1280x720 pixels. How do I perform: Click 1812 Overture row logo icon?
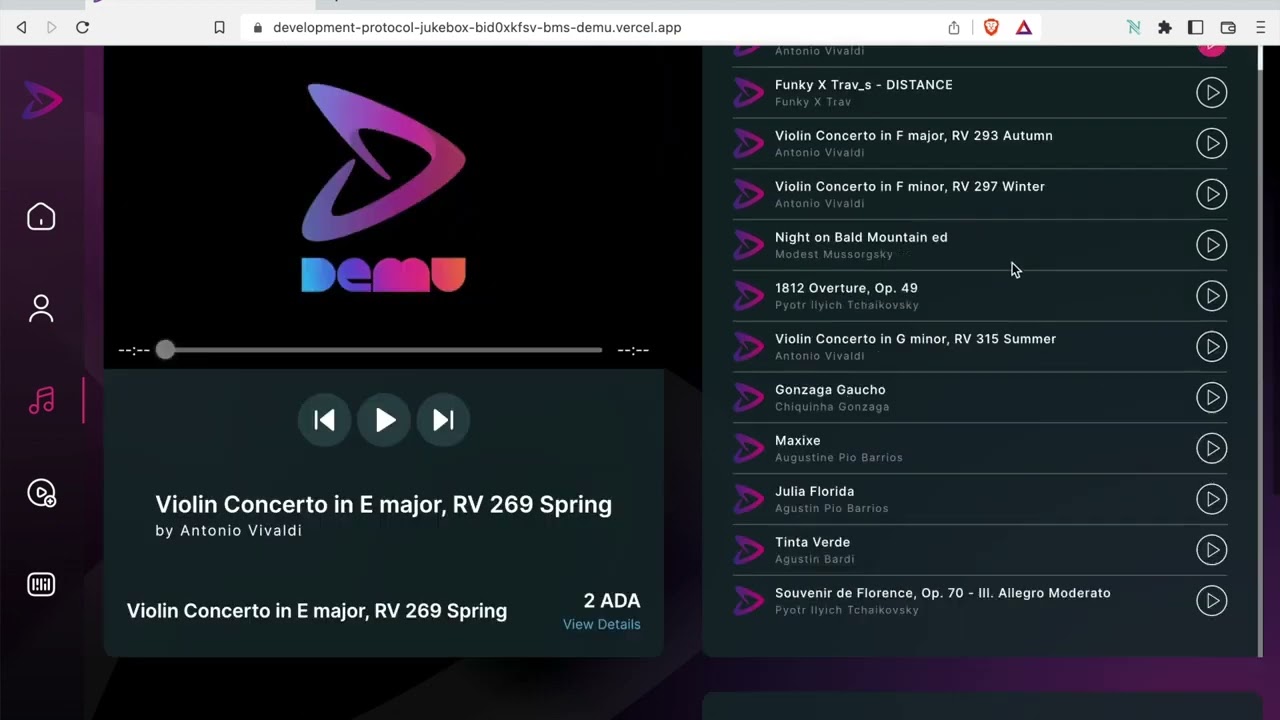click(748, 296)
